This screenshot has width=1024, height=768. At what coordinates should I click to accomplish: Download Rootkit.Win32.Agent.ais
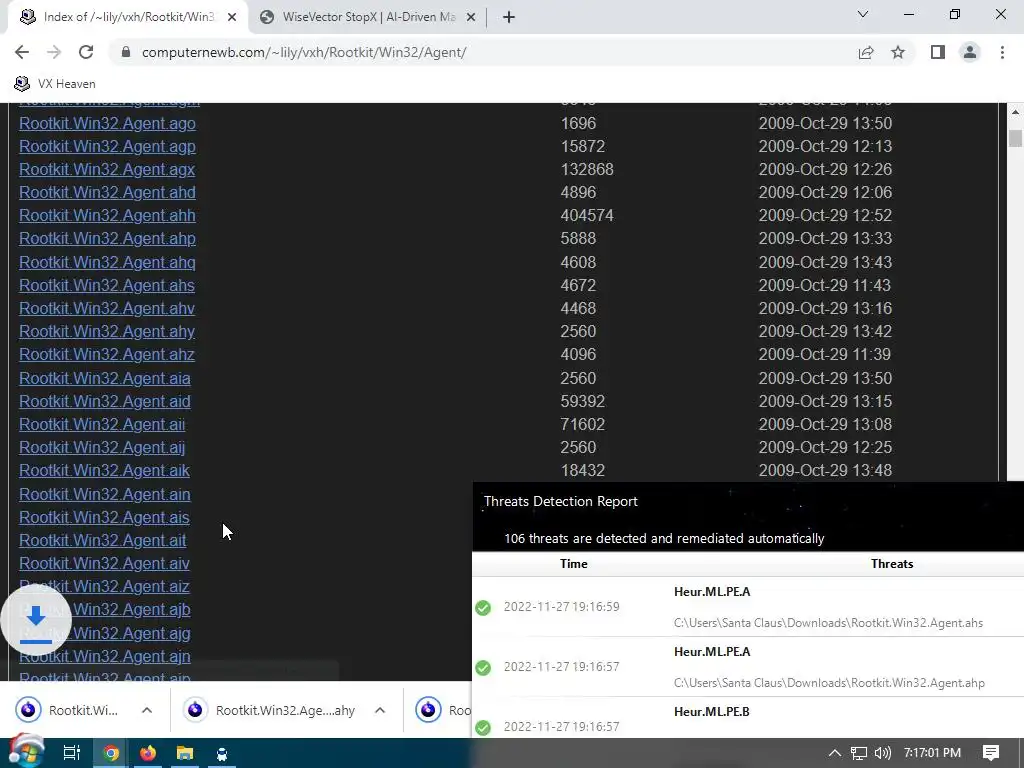104,517
